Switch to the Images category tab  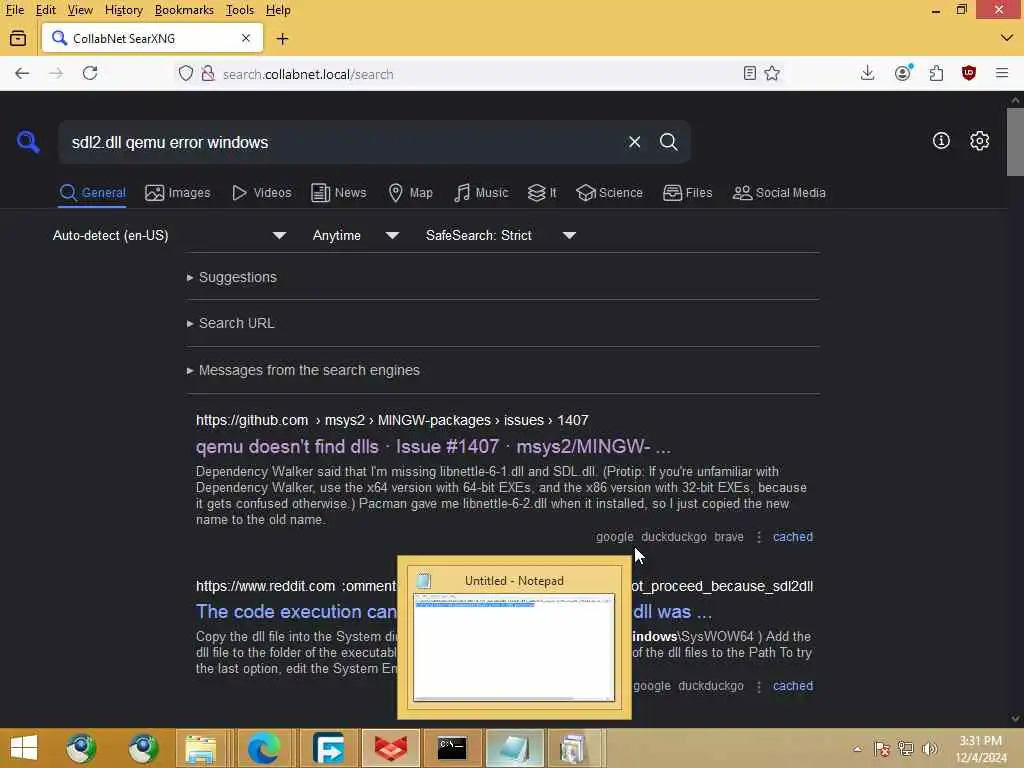point(178,193)
